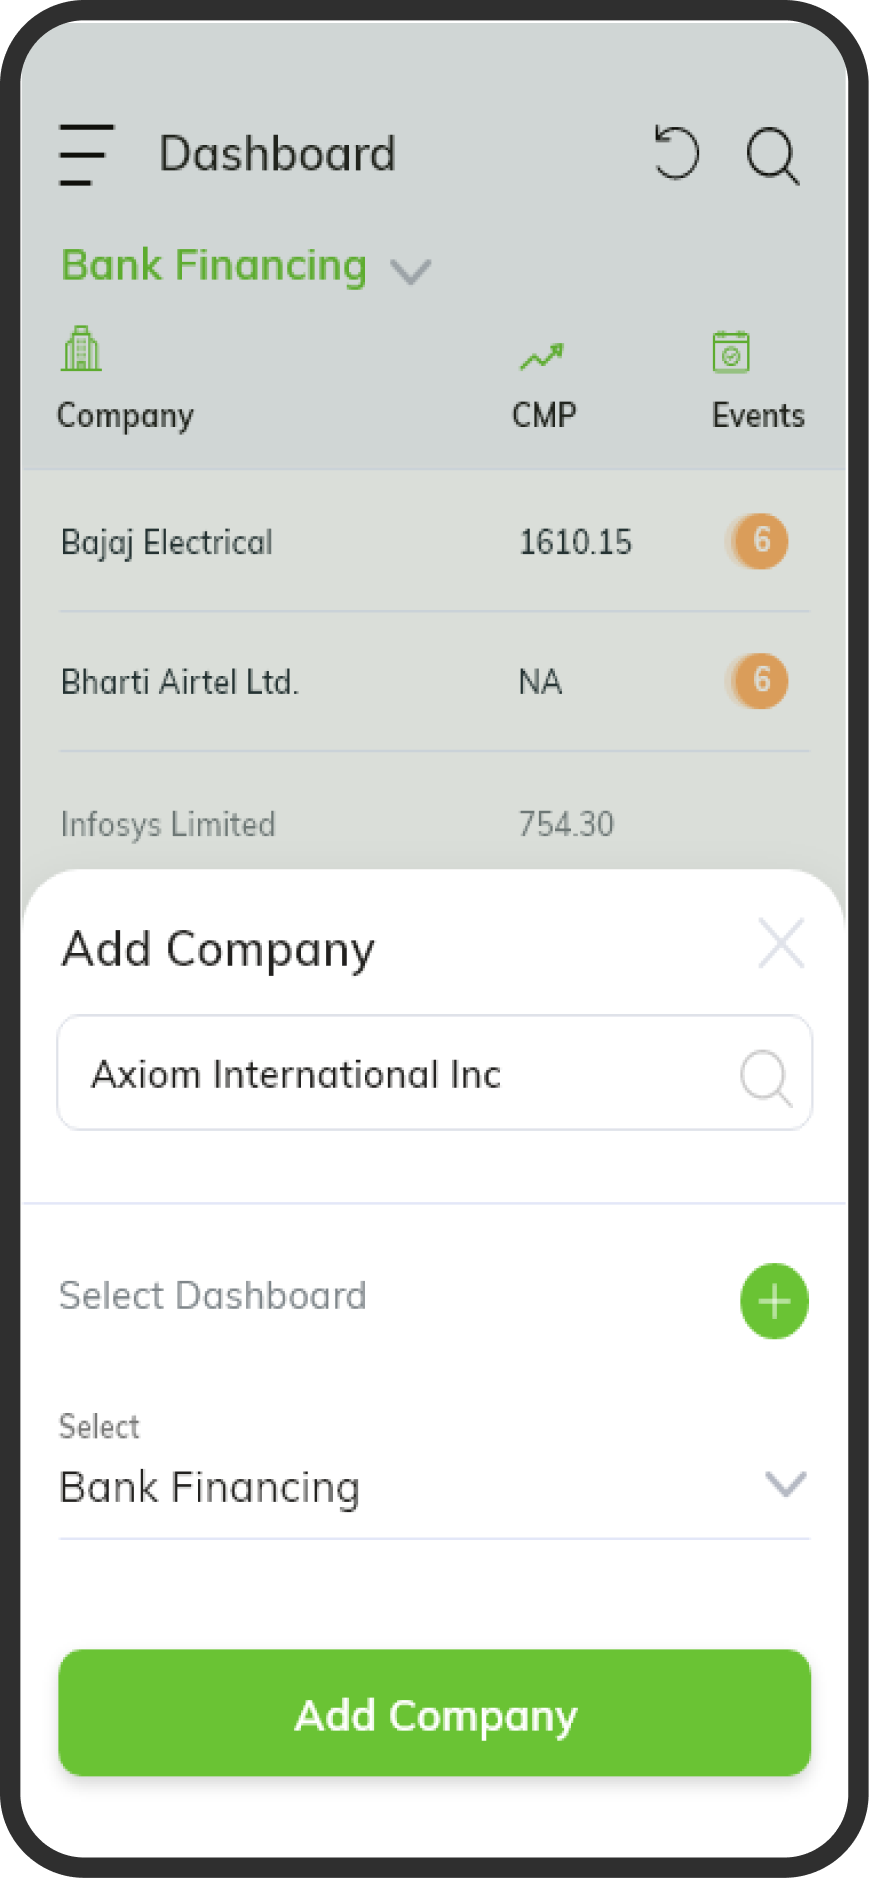The width and height of the screenshot is (869, 1878).
Task: Click the Company building icon
Action: coord(81,349)
